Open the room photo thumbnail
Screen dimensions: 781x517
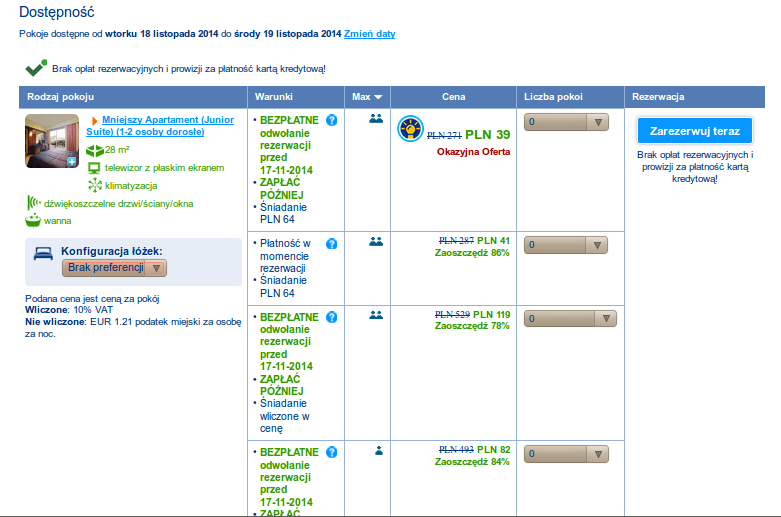coord(52,141)
